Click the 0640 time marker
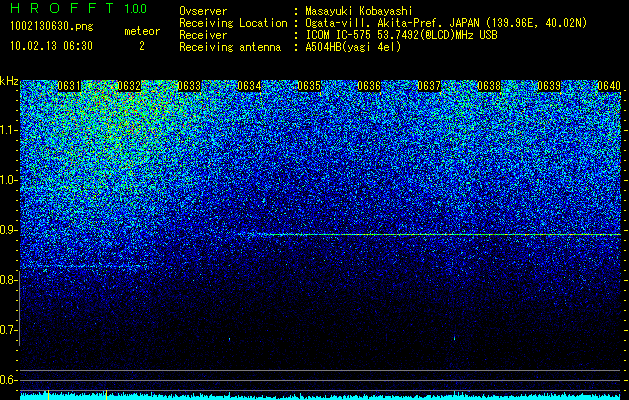Image resolution: width=629 pixels, height=400 pixels. 609,86
